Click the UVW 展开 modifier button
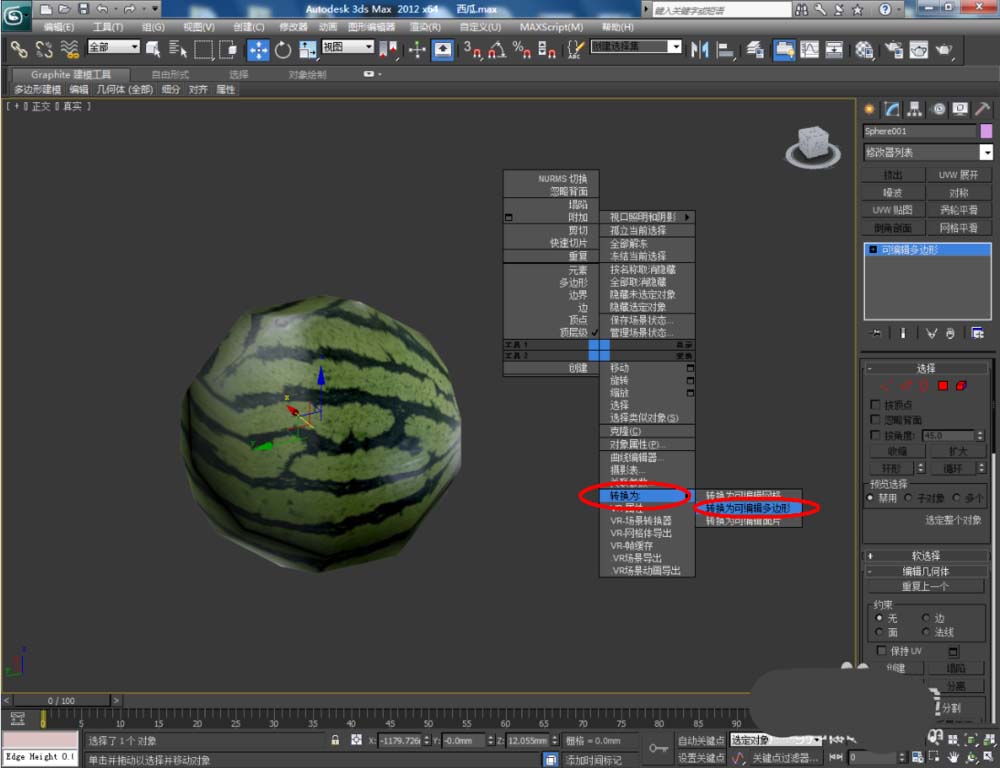This screenshot has width=1000, height=768. [x=958, y=175]
